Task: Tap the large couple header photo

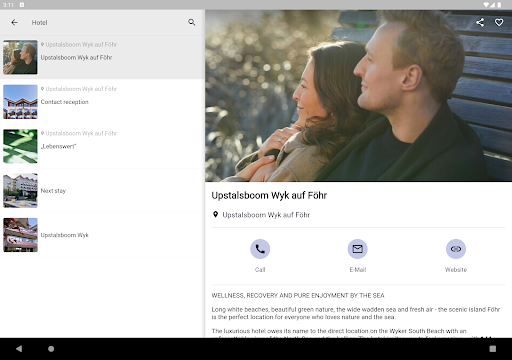Action: pos(358,96)
